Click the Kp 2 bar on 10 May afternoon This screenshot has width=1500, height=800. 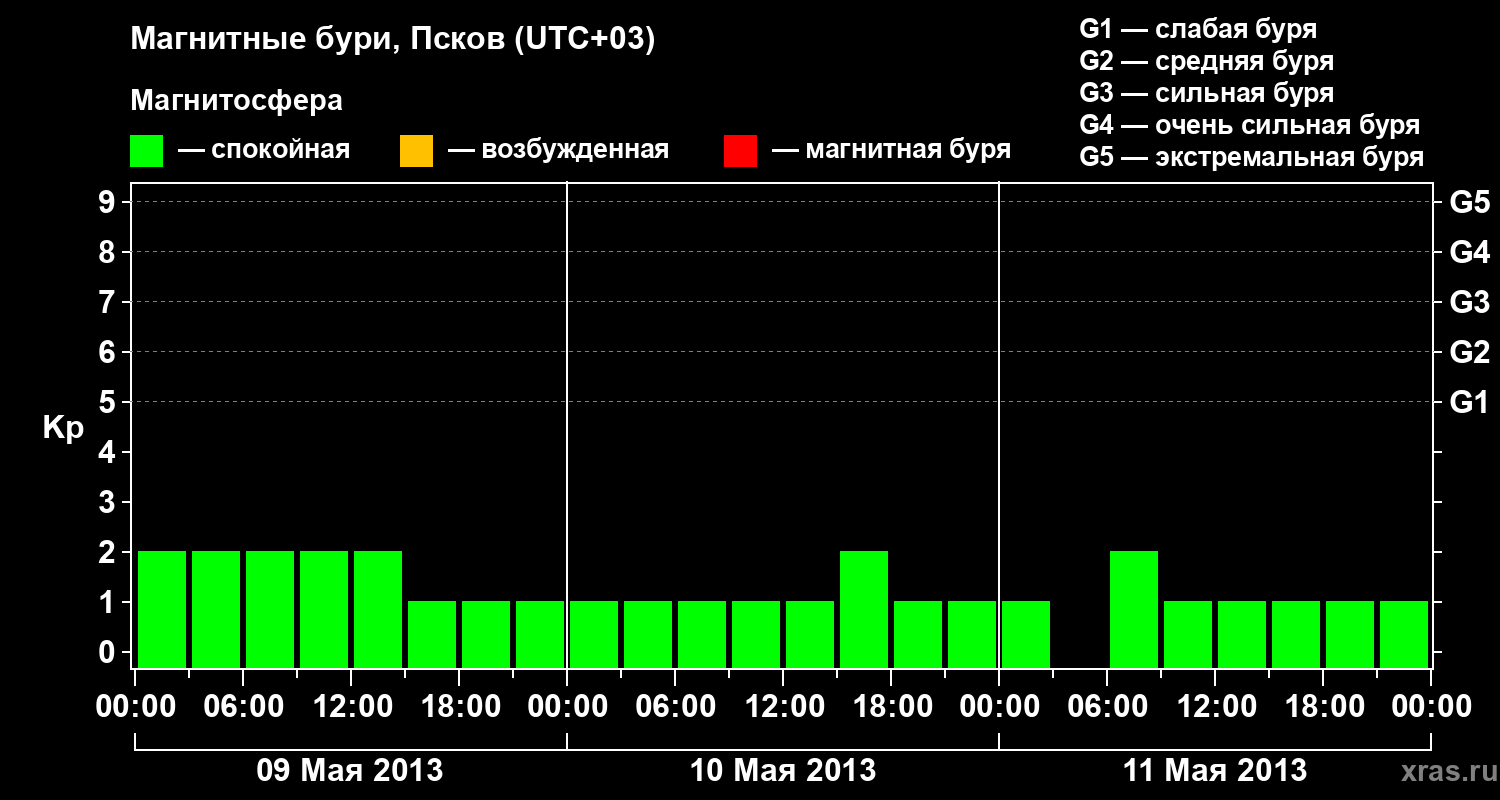point(864,609)
